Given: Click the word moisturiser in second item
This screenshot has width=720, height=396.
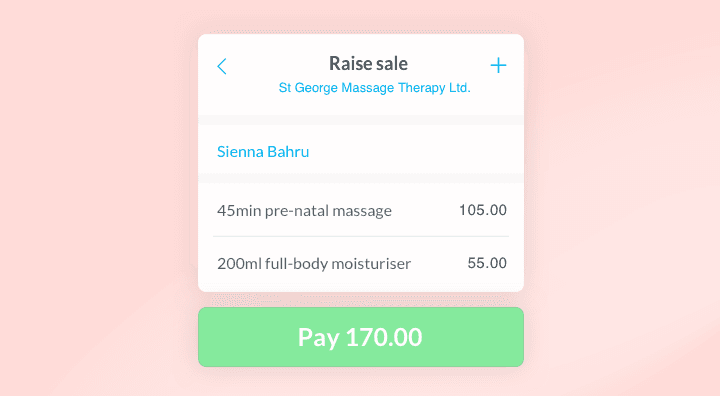Looking at the screenshot, I should pos(371,264).
